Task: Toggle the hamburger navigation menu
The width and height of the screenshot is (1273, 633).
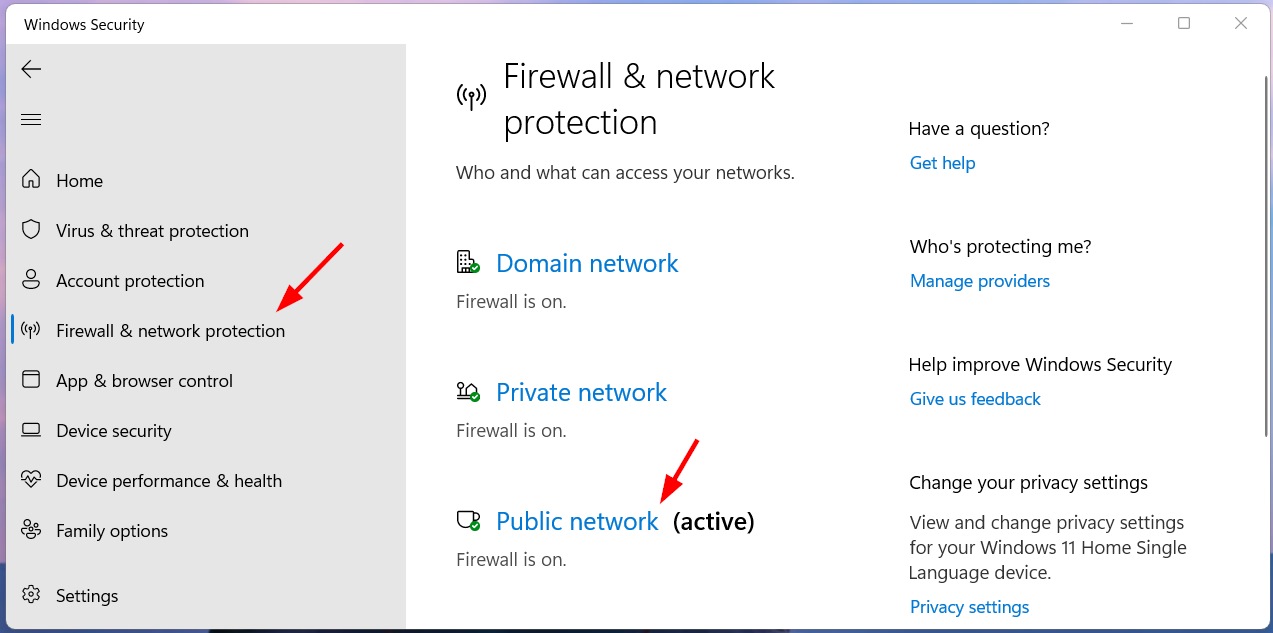Action: 31,120
